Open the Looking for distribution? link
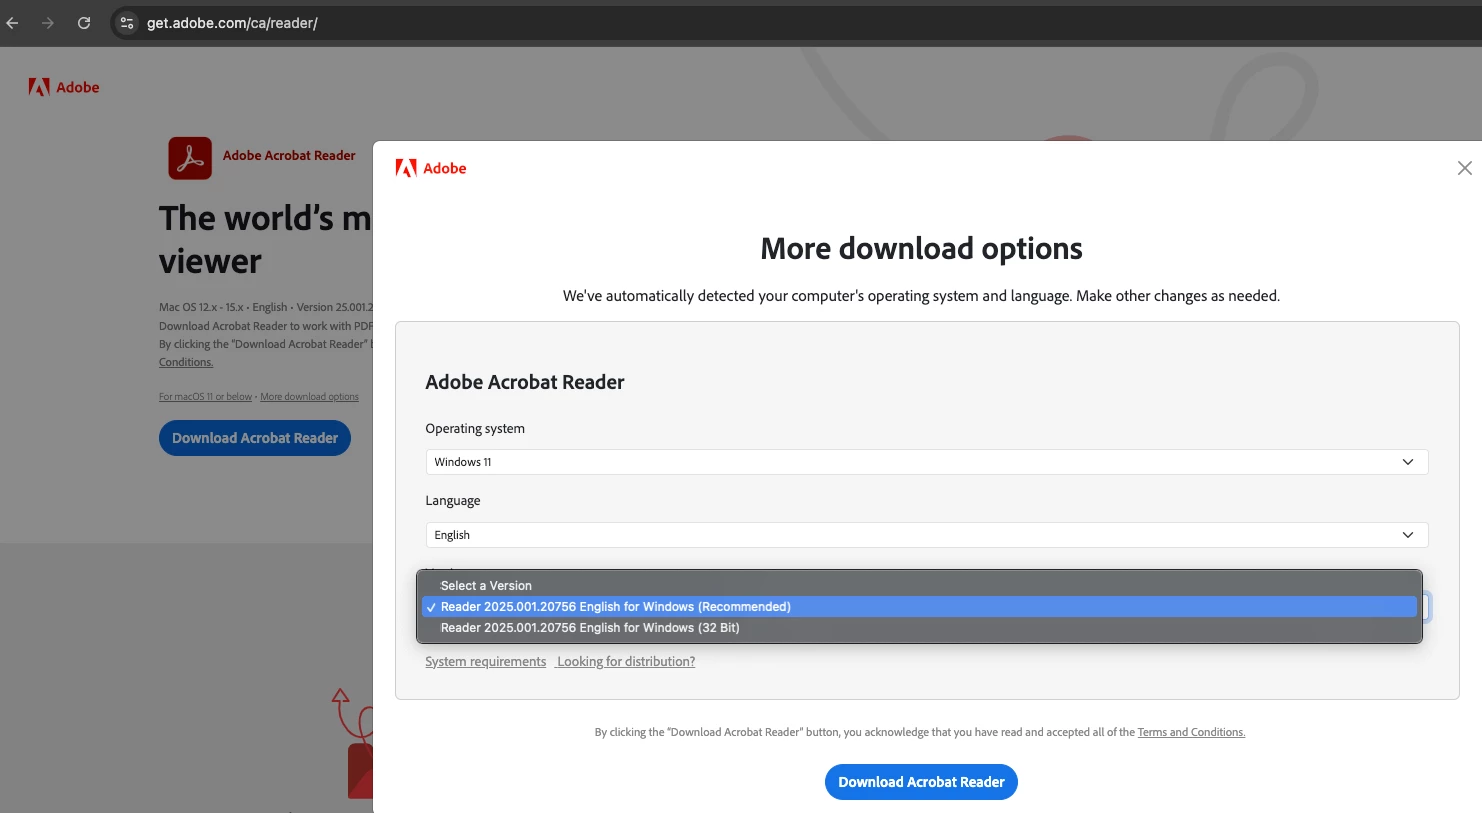The height and width of the screenshot is (813, 1482). [626, 662]
